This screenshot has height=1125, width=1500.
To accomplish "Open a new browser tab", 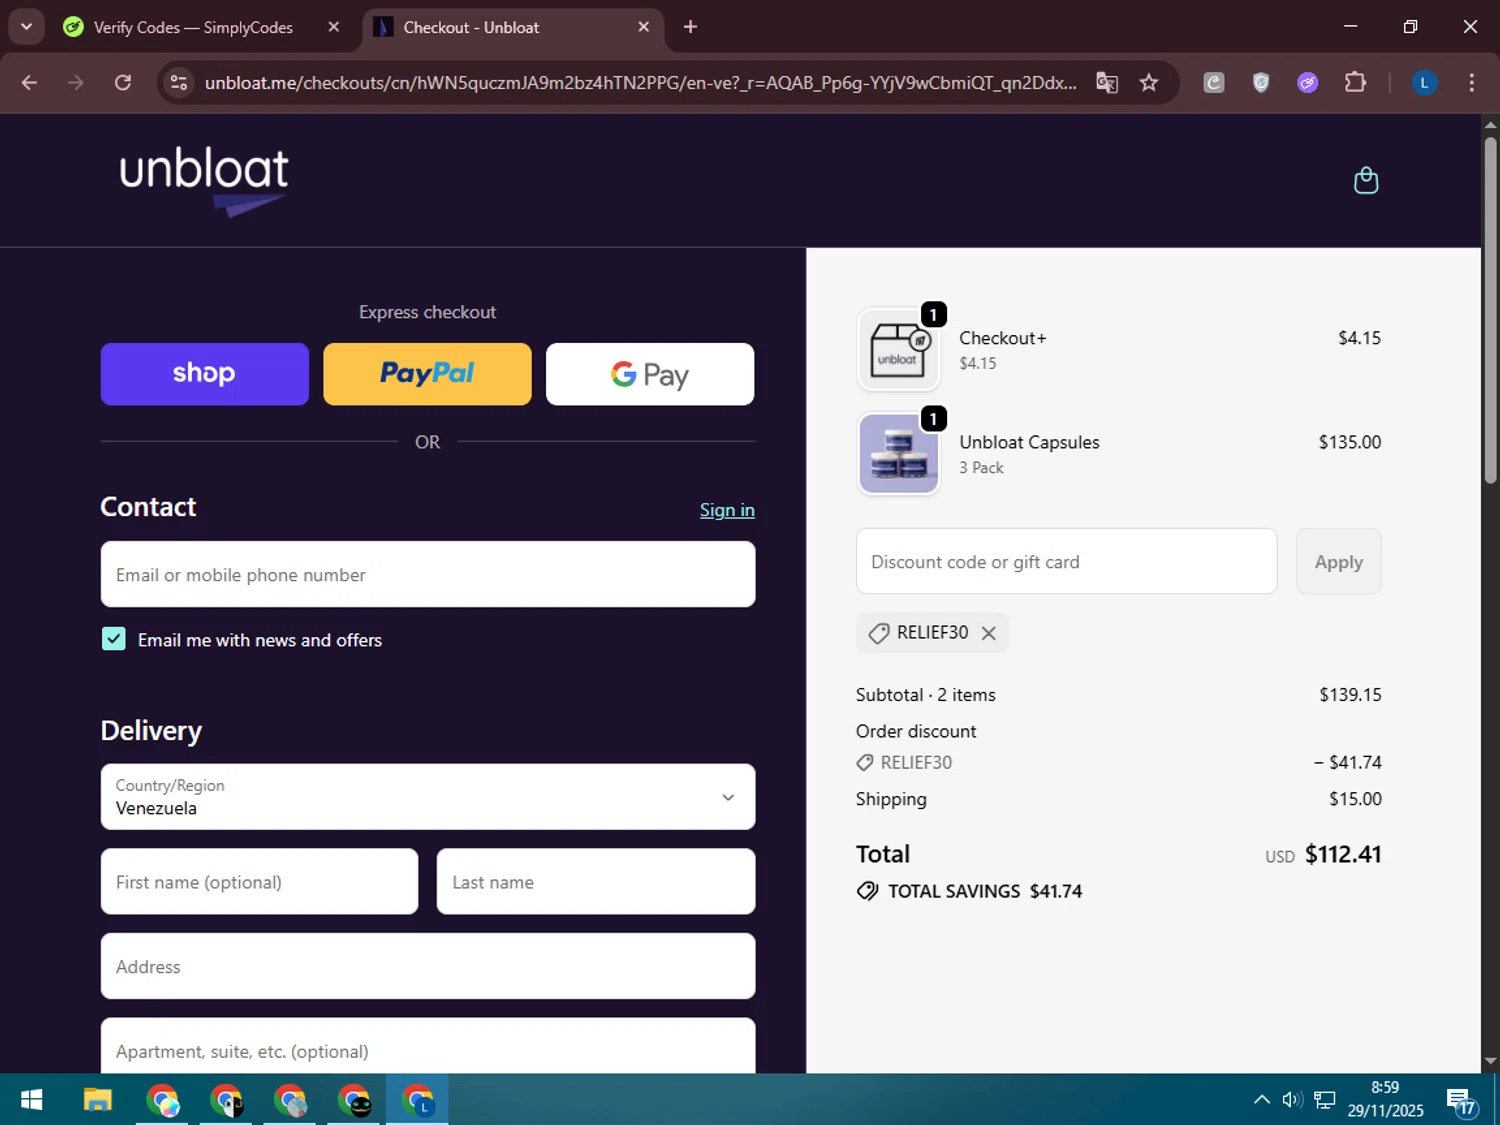I will [x=690, y=27].
